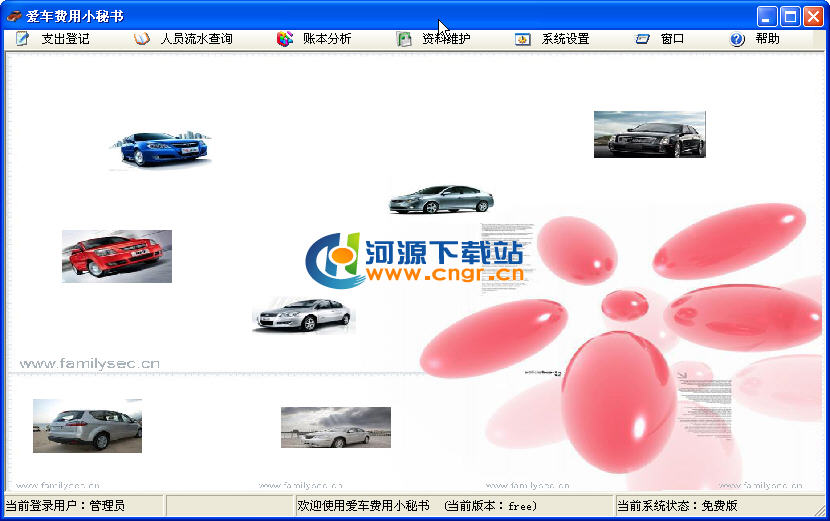Screen dimensions: 830x521
Task: Click status text (当前版本：free)
Action: pyautogui.click(x=491, y=506)
